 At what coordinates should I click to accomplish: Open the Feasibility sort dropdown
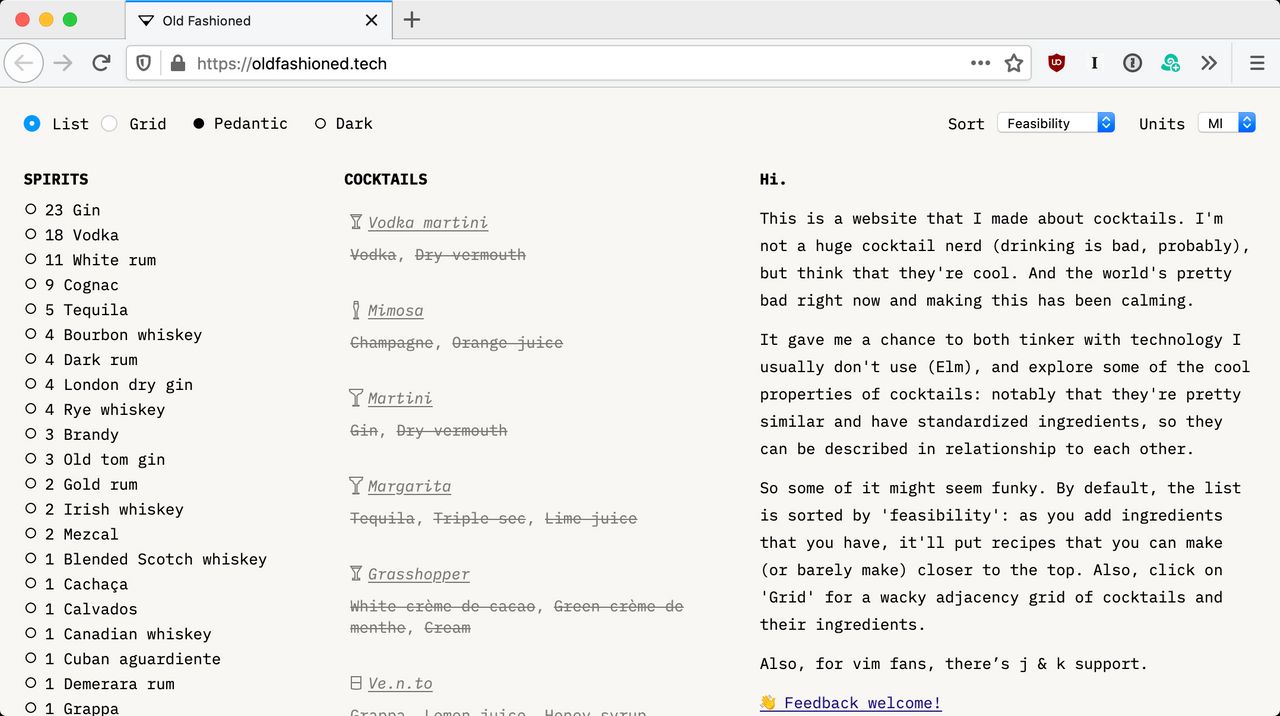tap(1056, 122)
